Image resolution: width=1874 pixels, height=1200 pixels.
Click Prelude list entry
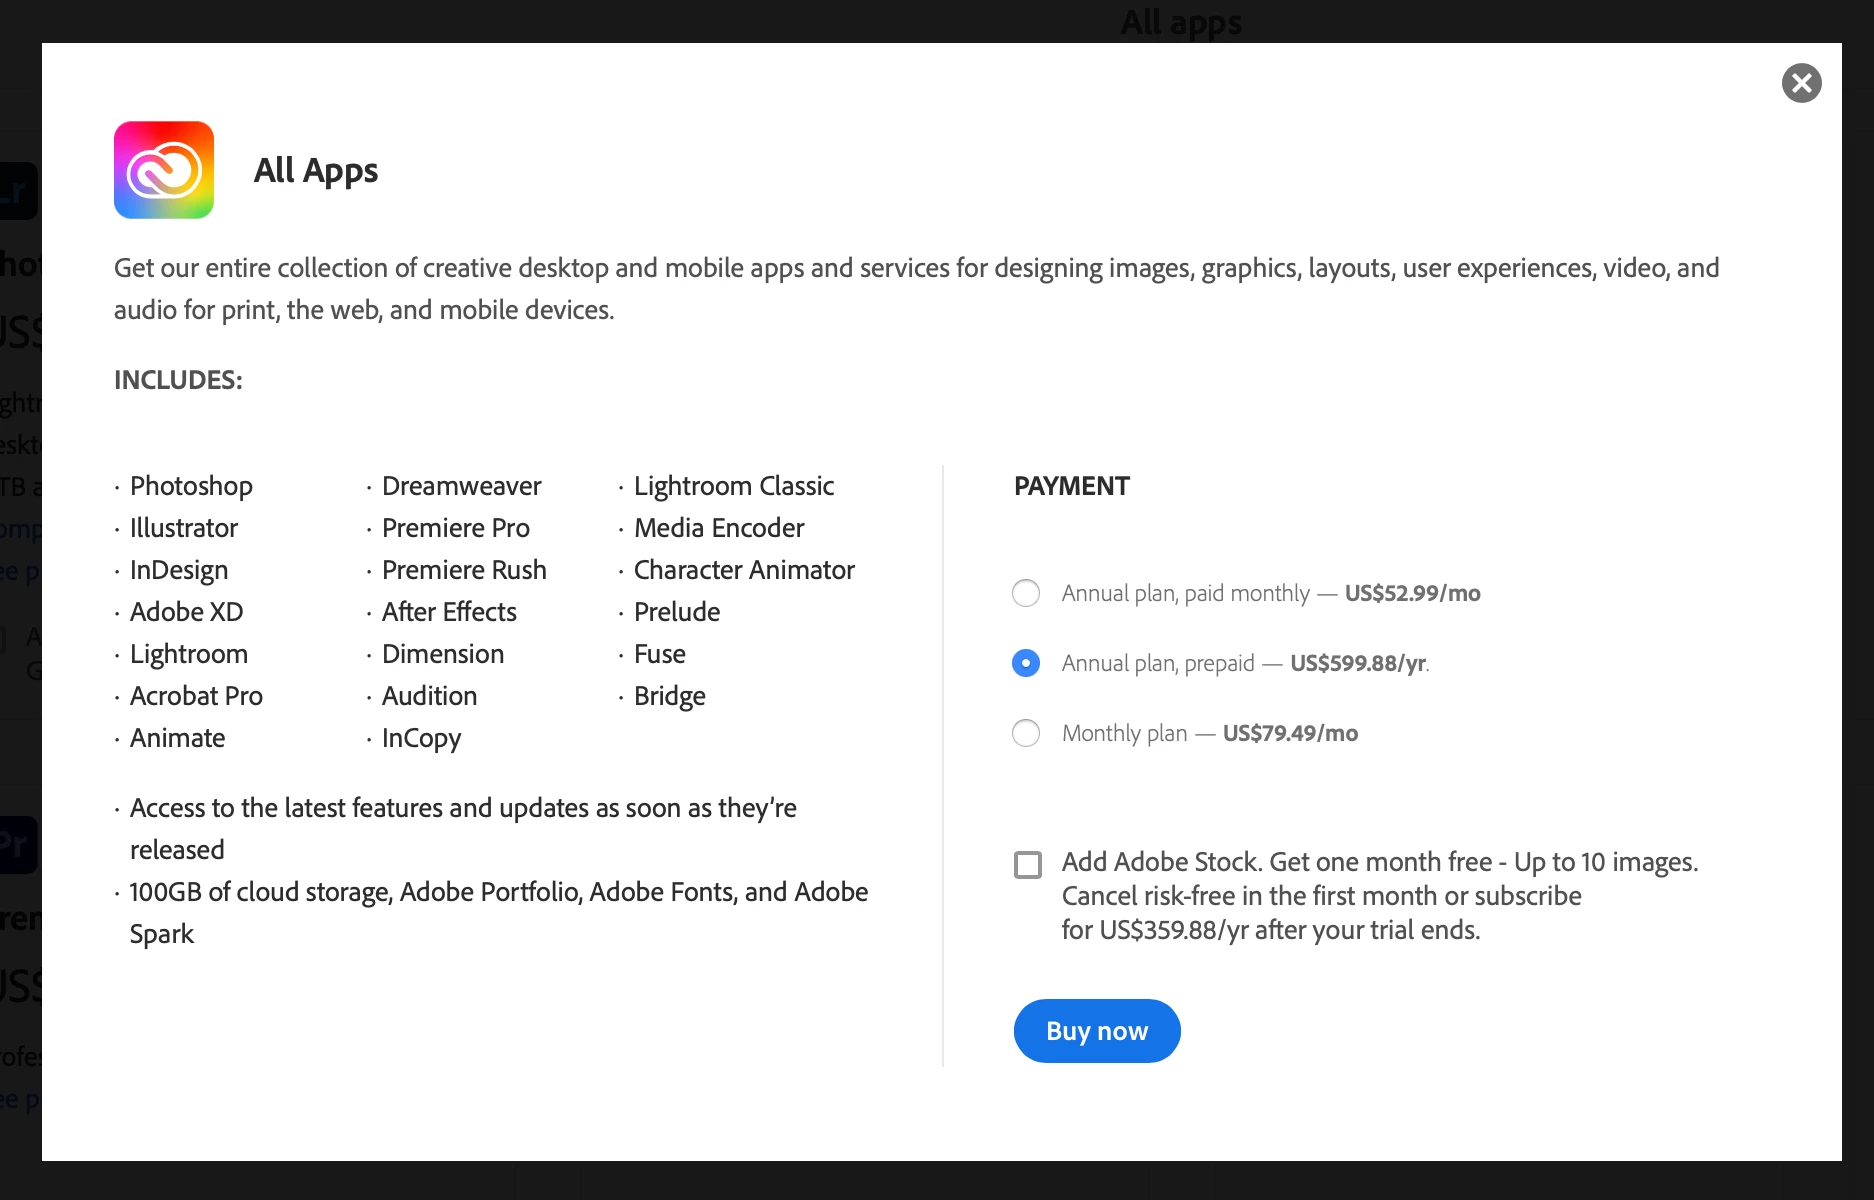pos(677,612)
